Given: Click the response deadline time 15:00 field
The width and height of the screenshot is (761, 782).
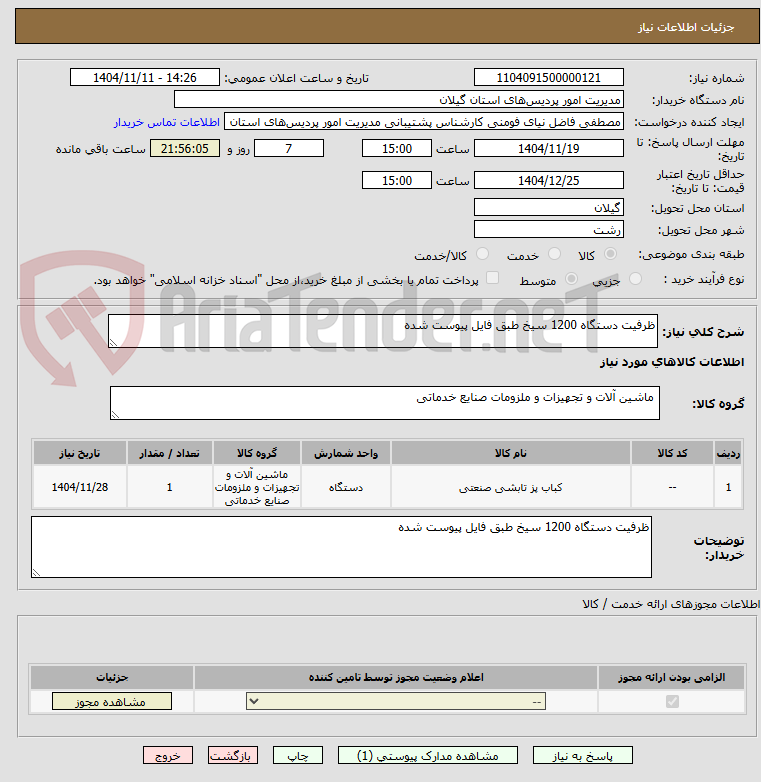Looking at the screenshot, I should point(397,149).
